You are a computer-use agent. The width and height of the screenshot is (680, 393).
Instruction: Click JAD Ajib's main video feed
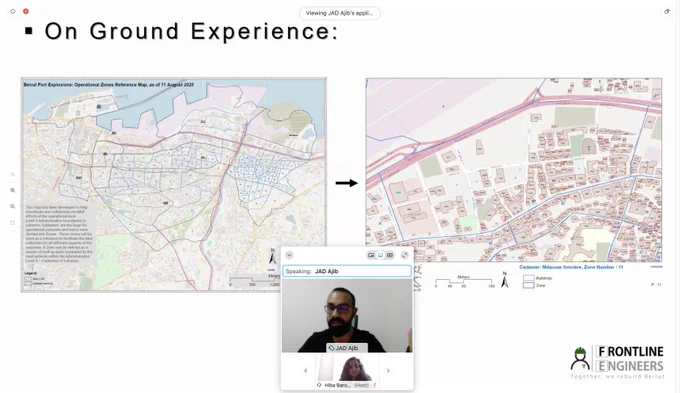(x=347, y=315)
